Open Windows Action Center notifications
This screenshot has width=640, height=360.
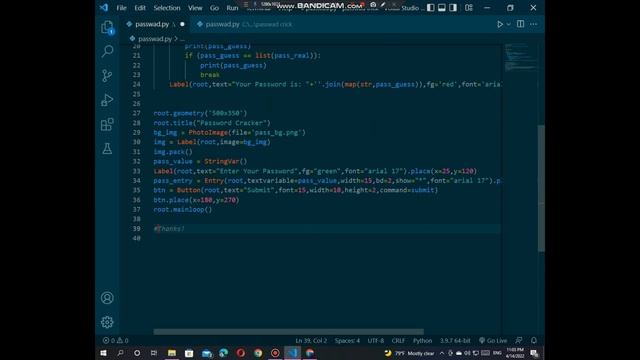(x=534, y=353)
